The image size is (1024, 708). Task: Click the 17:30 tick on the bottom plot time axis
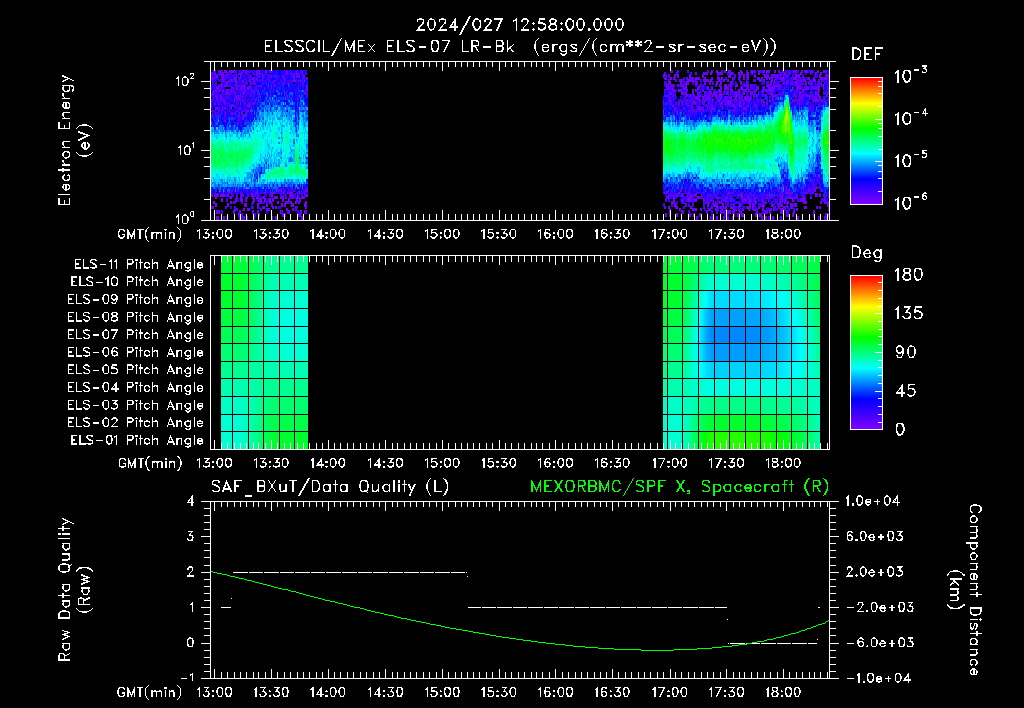tap(726, 692)
